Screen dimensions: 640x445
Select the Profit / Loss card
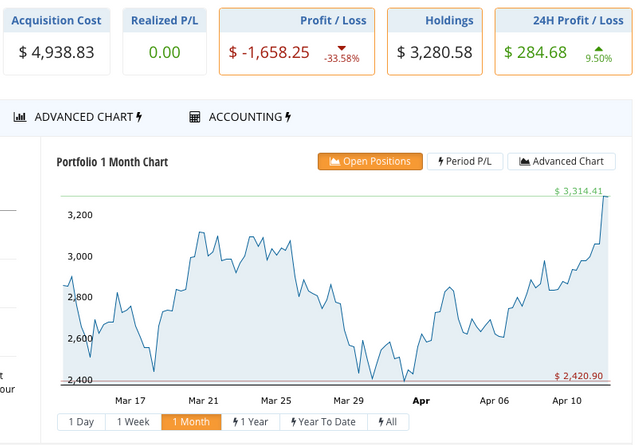pos(297,42)
